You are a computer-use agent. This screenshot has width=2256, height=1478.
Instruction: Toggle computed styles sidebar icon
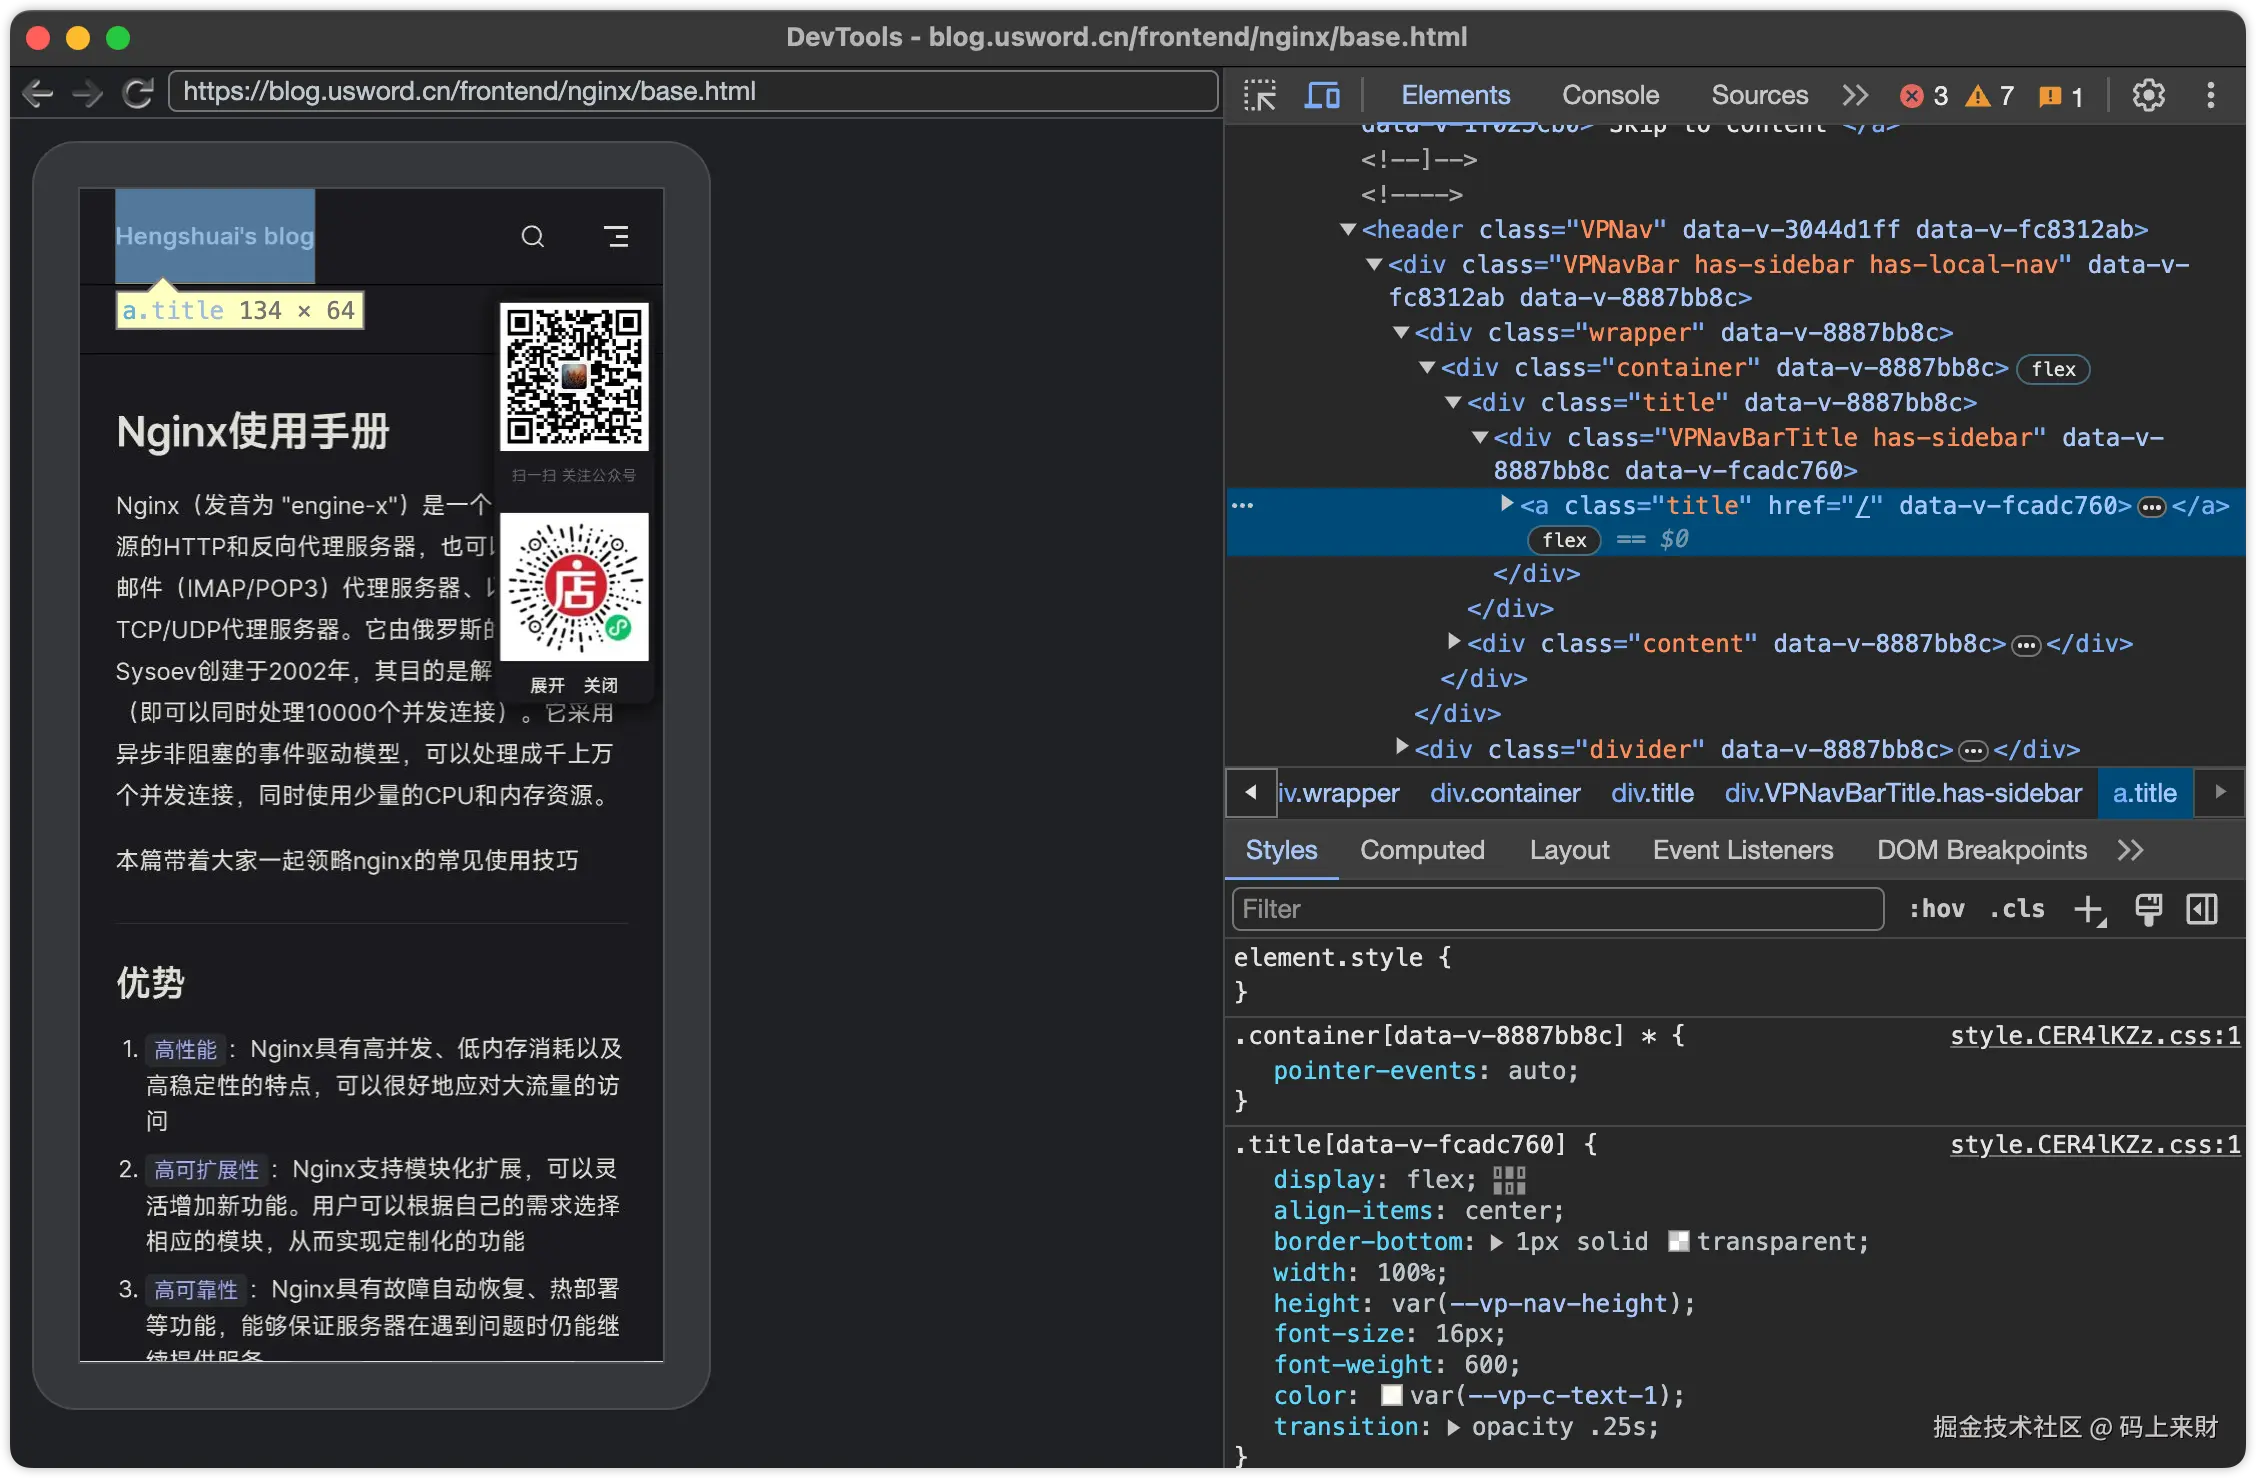click(2202, 909)
